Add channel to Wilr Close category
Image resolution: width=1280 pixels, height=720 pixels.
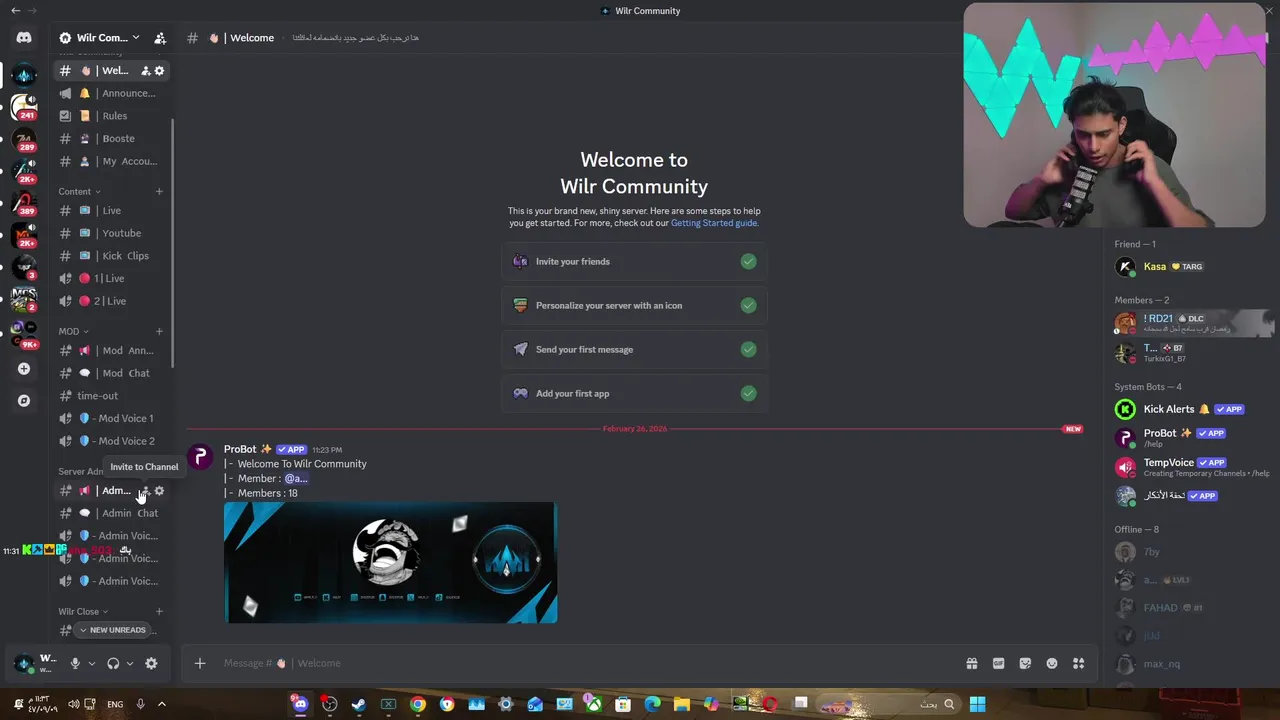coord(159,611)
